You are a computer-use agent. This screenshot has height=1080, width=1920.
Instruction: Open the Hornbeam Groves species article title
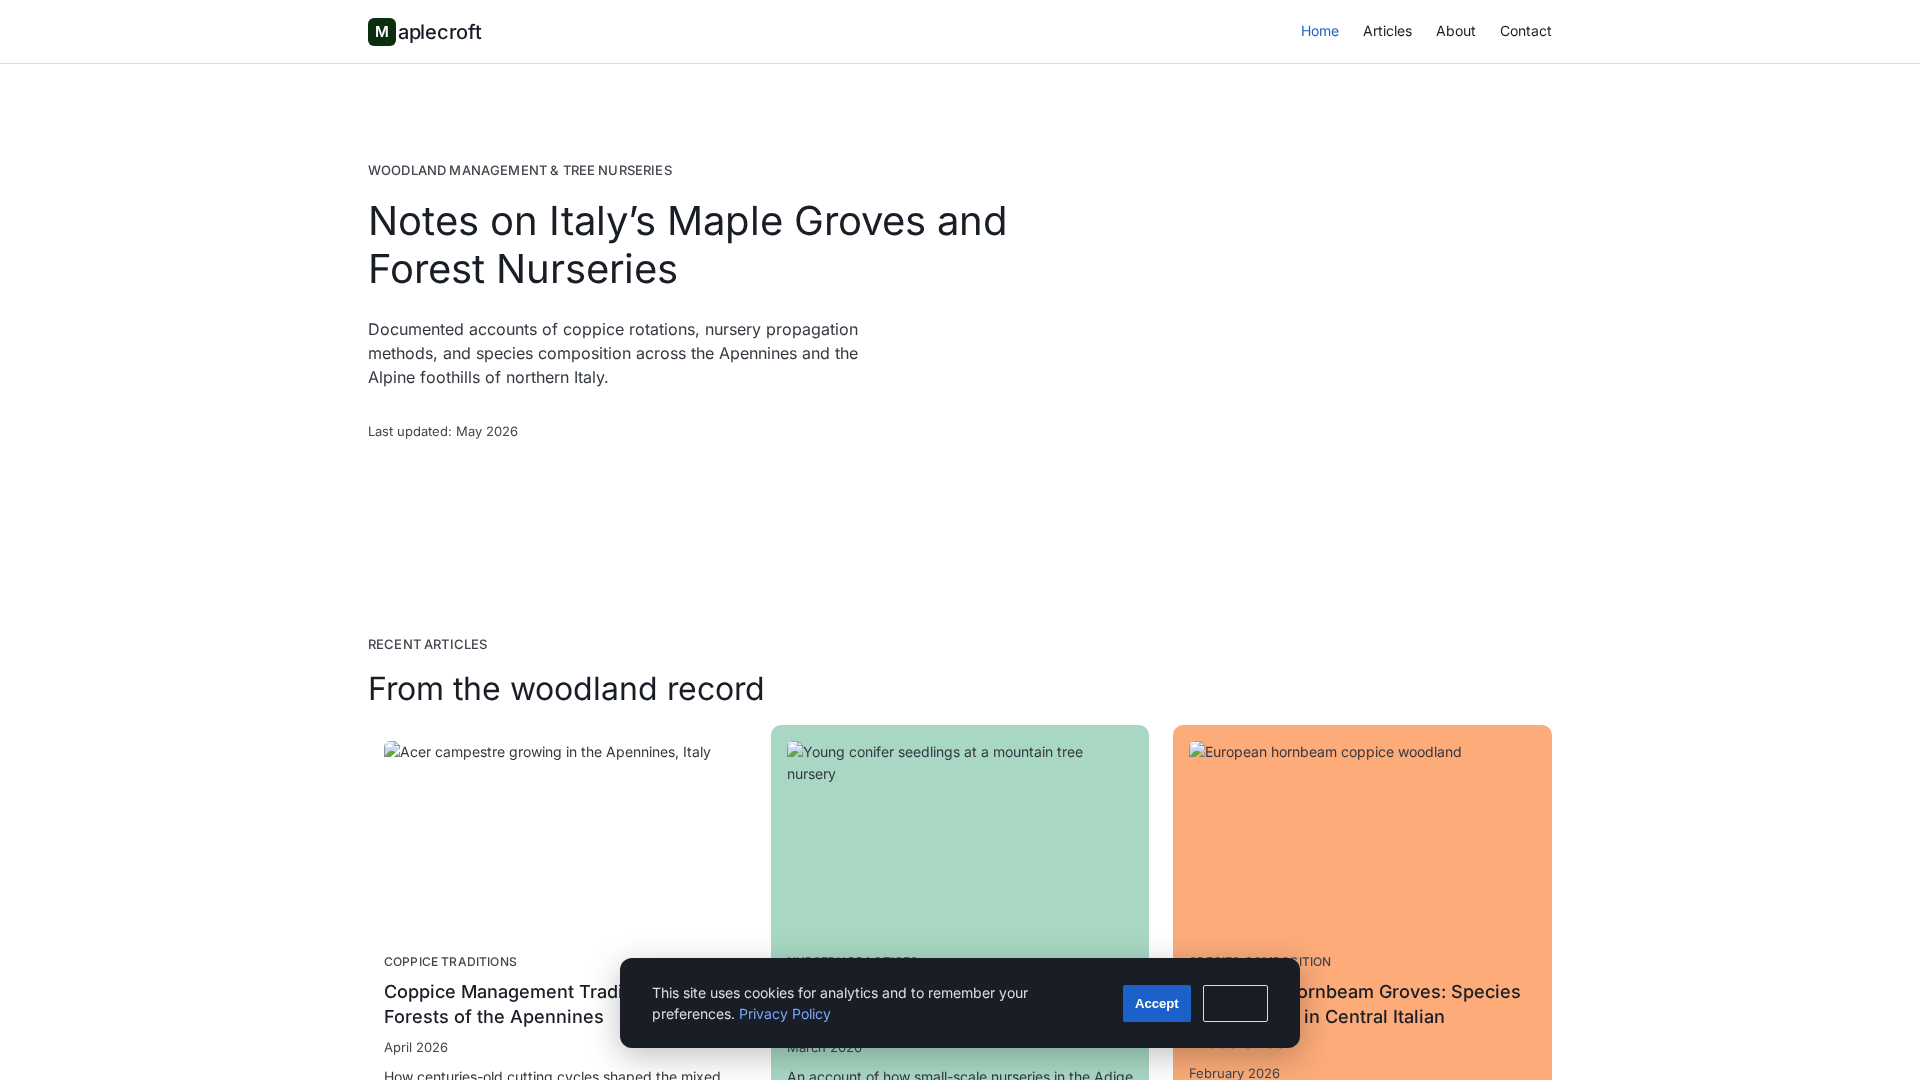click(x=1411, y=1004)
